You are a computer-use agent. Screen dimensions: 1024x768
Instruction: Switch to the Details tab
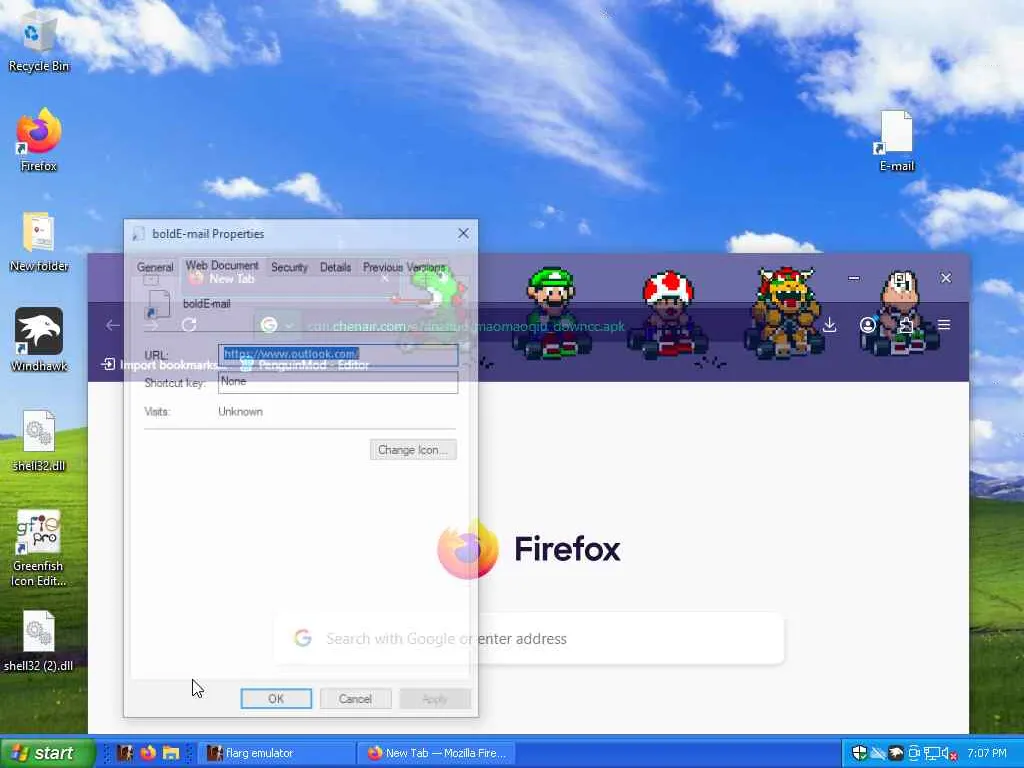[336, 267]
